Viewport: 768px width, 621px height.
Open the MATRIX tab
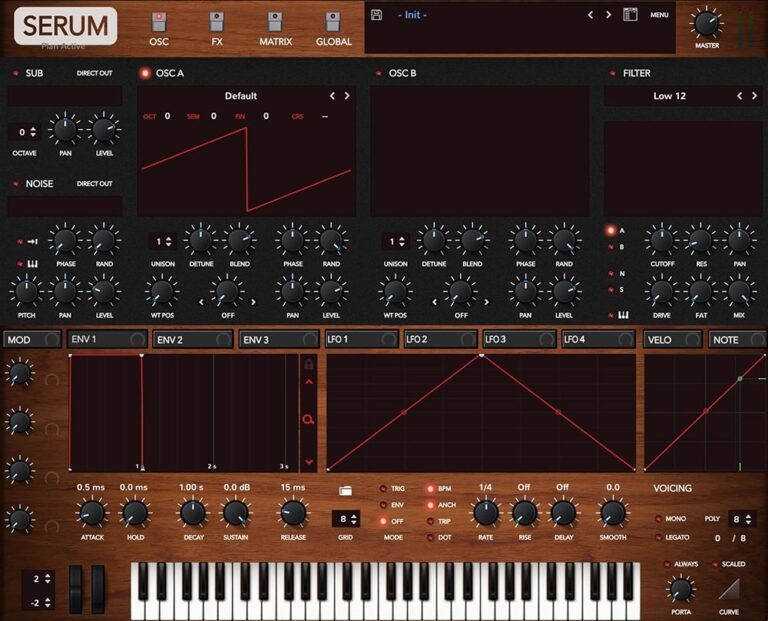click(275, 29)
